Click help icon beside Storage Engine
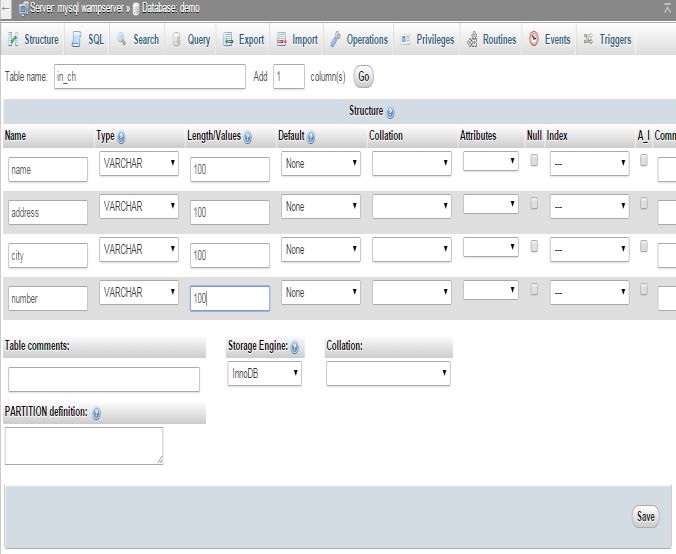Screen dimensions: 676x554 294,347
